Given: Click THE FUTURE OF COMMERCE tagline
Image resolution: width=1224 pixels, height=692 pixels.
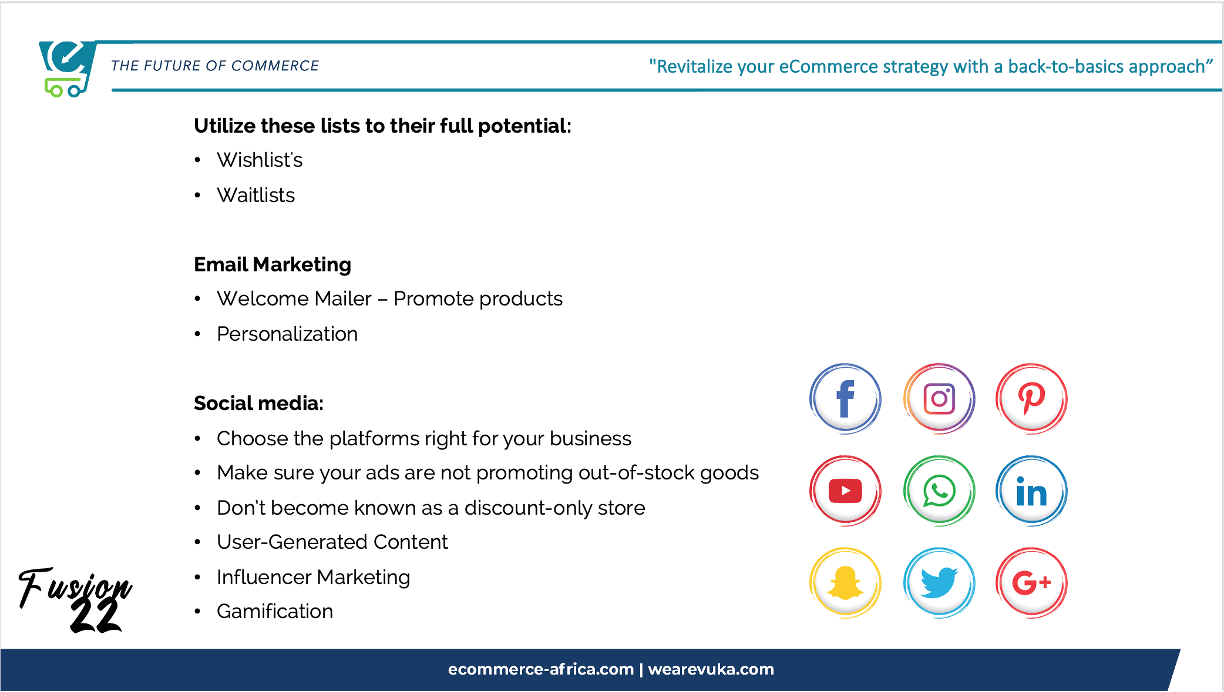Looking at the screenshot, I should (215, 66).
